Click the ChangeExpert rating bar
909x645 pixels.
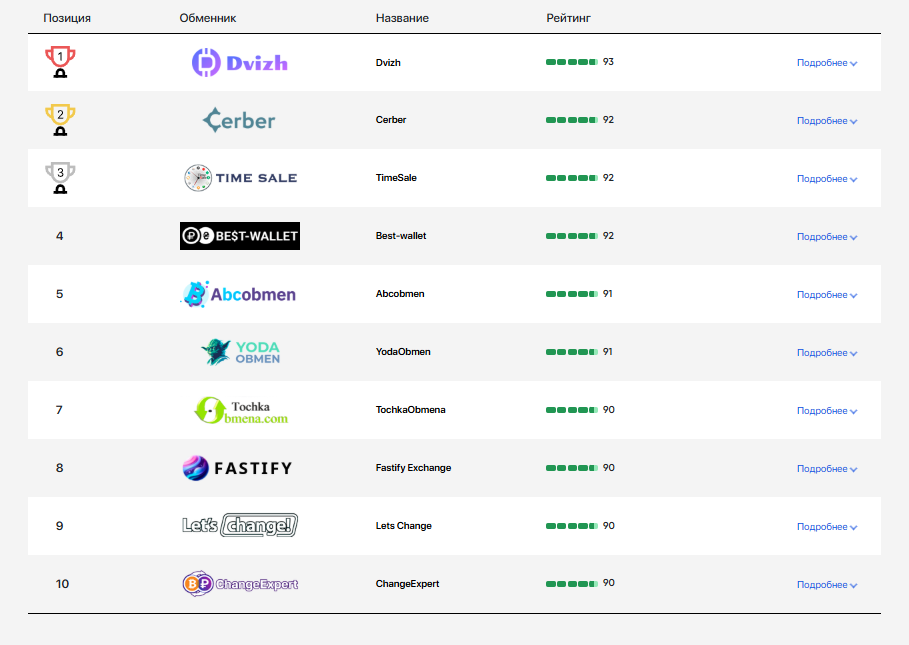(572, 584)
